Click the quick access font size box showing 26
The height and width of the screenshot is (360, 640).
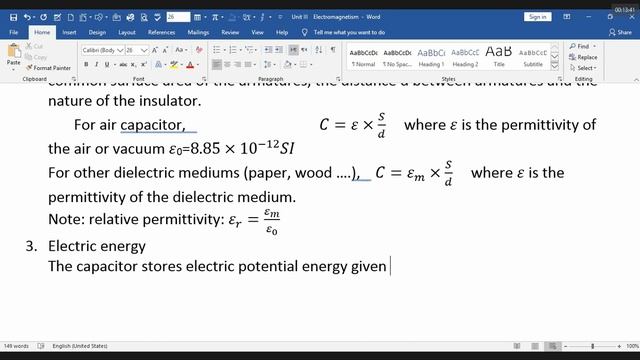click(x=178, y=17)
